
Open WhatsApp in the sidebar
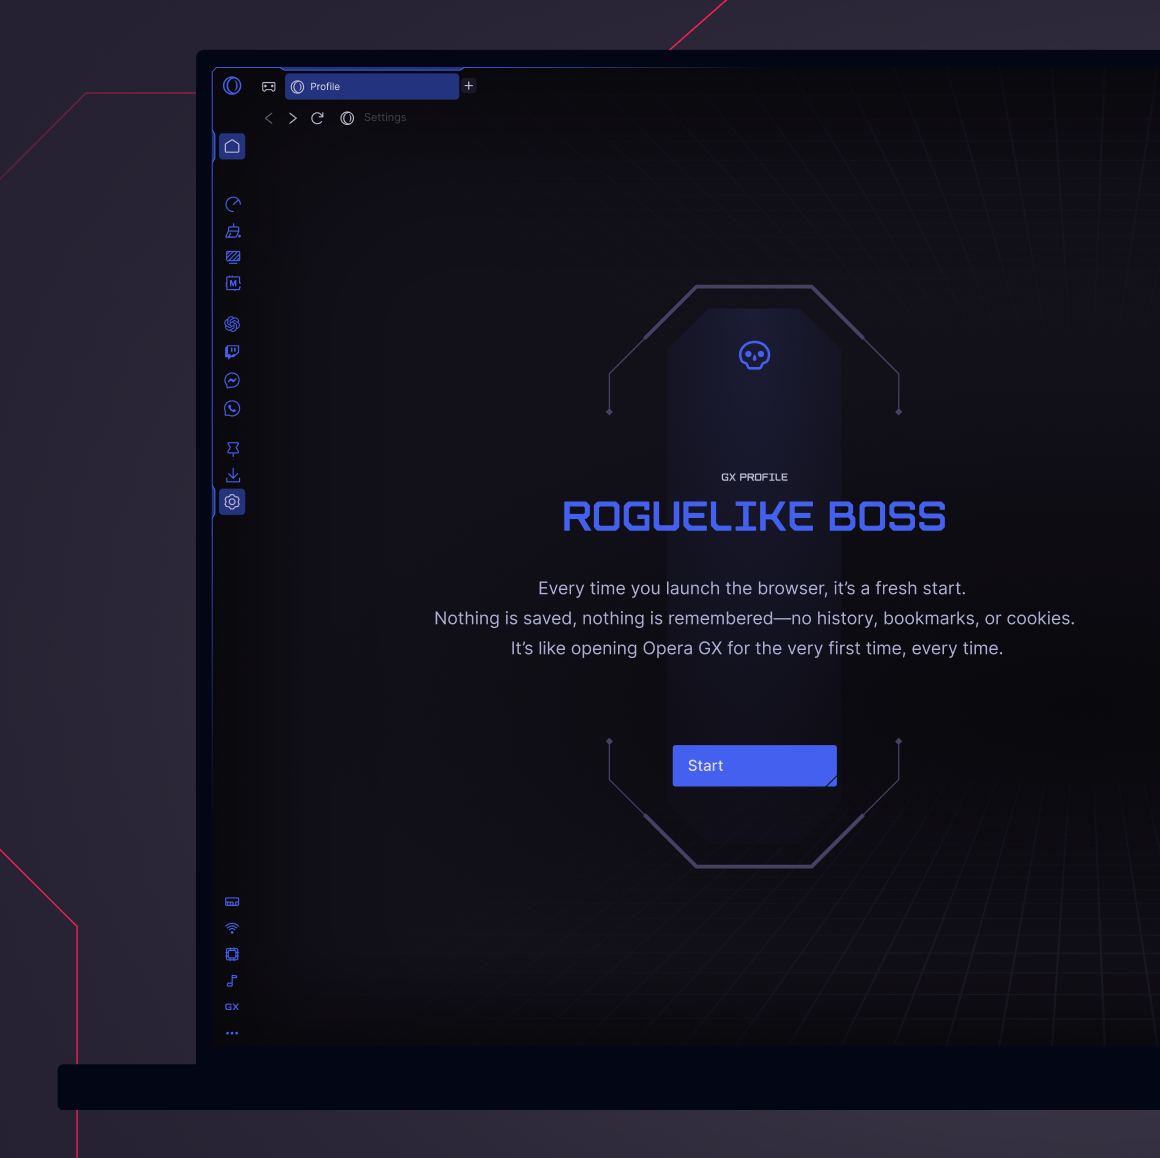click(x=232, y=408)
